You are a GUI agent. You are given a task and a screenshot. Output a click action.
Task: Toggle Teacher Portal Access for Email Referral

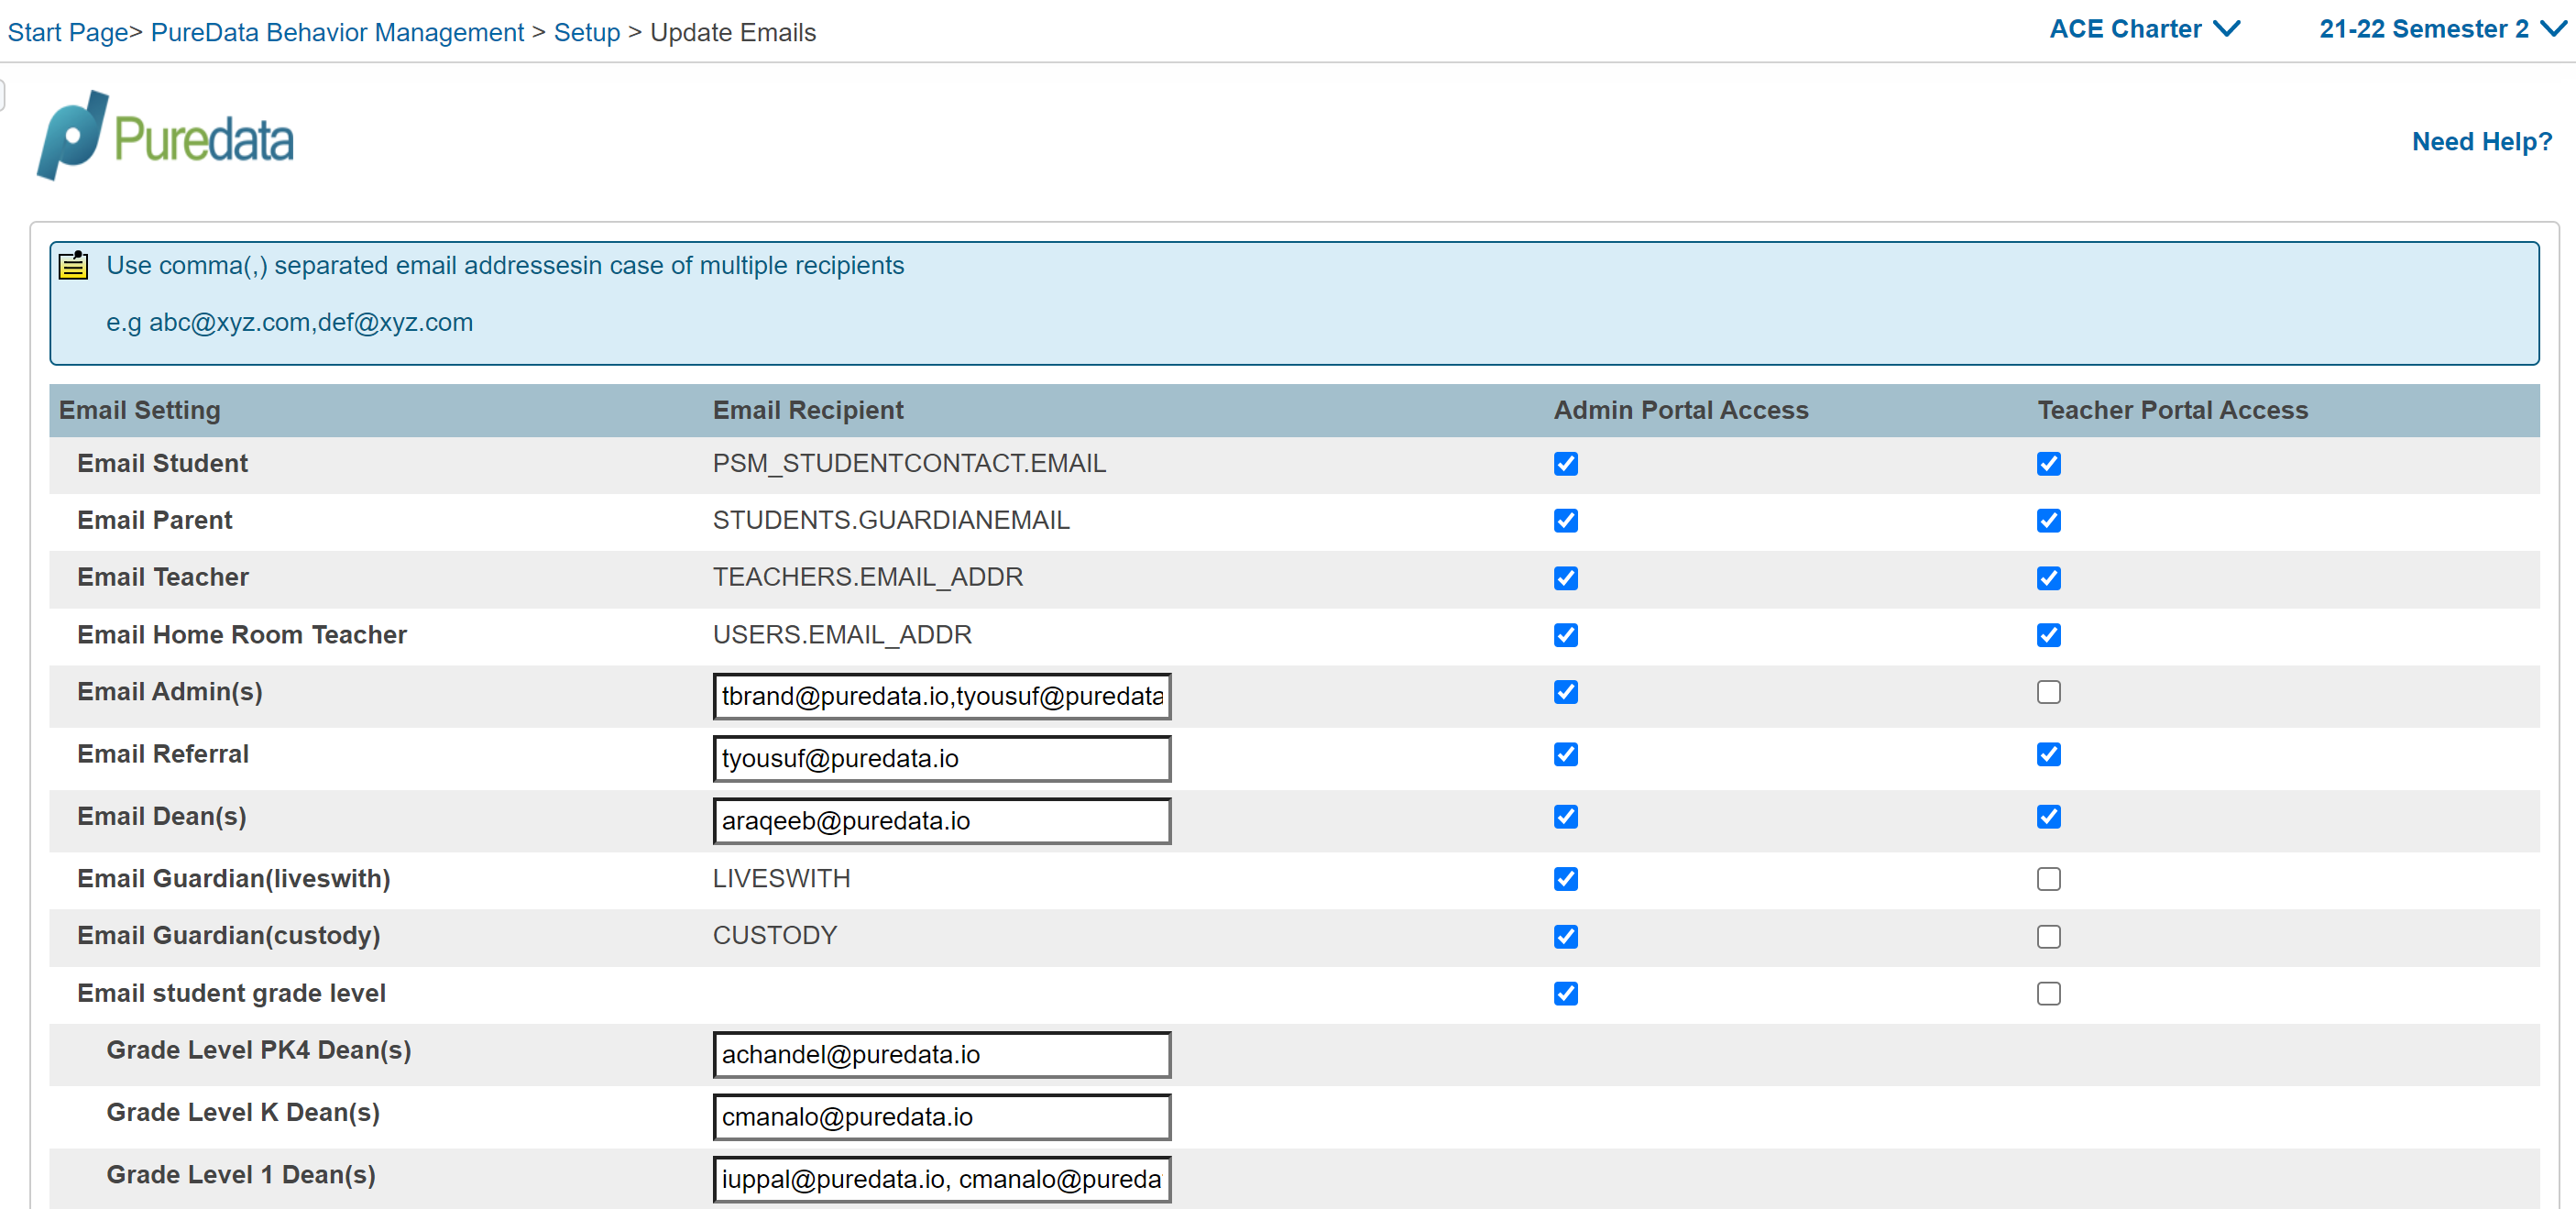tap(2048, 755)
